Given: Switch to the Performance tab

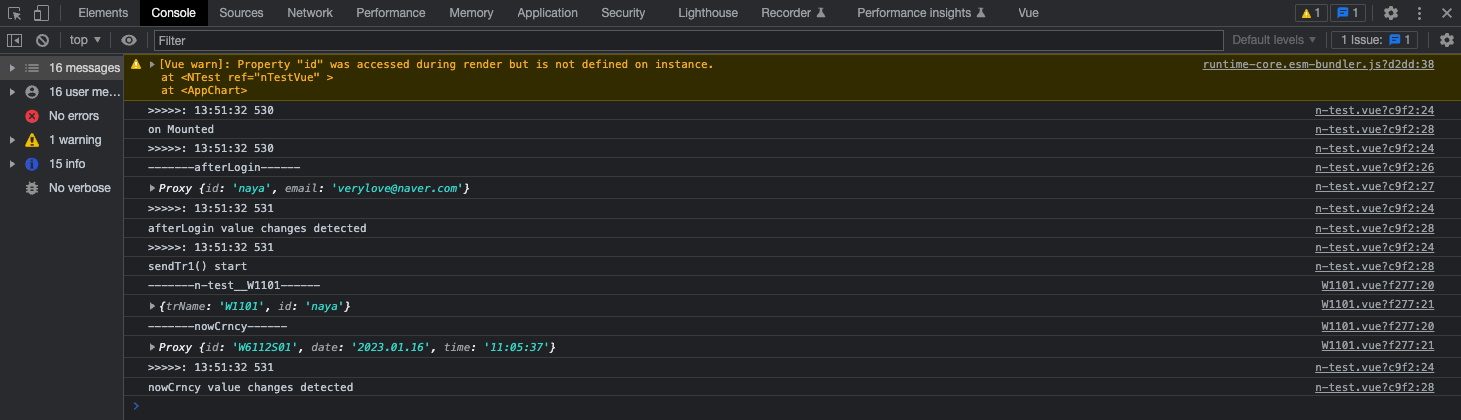Looking at the screenshot, I should [391, 13].
